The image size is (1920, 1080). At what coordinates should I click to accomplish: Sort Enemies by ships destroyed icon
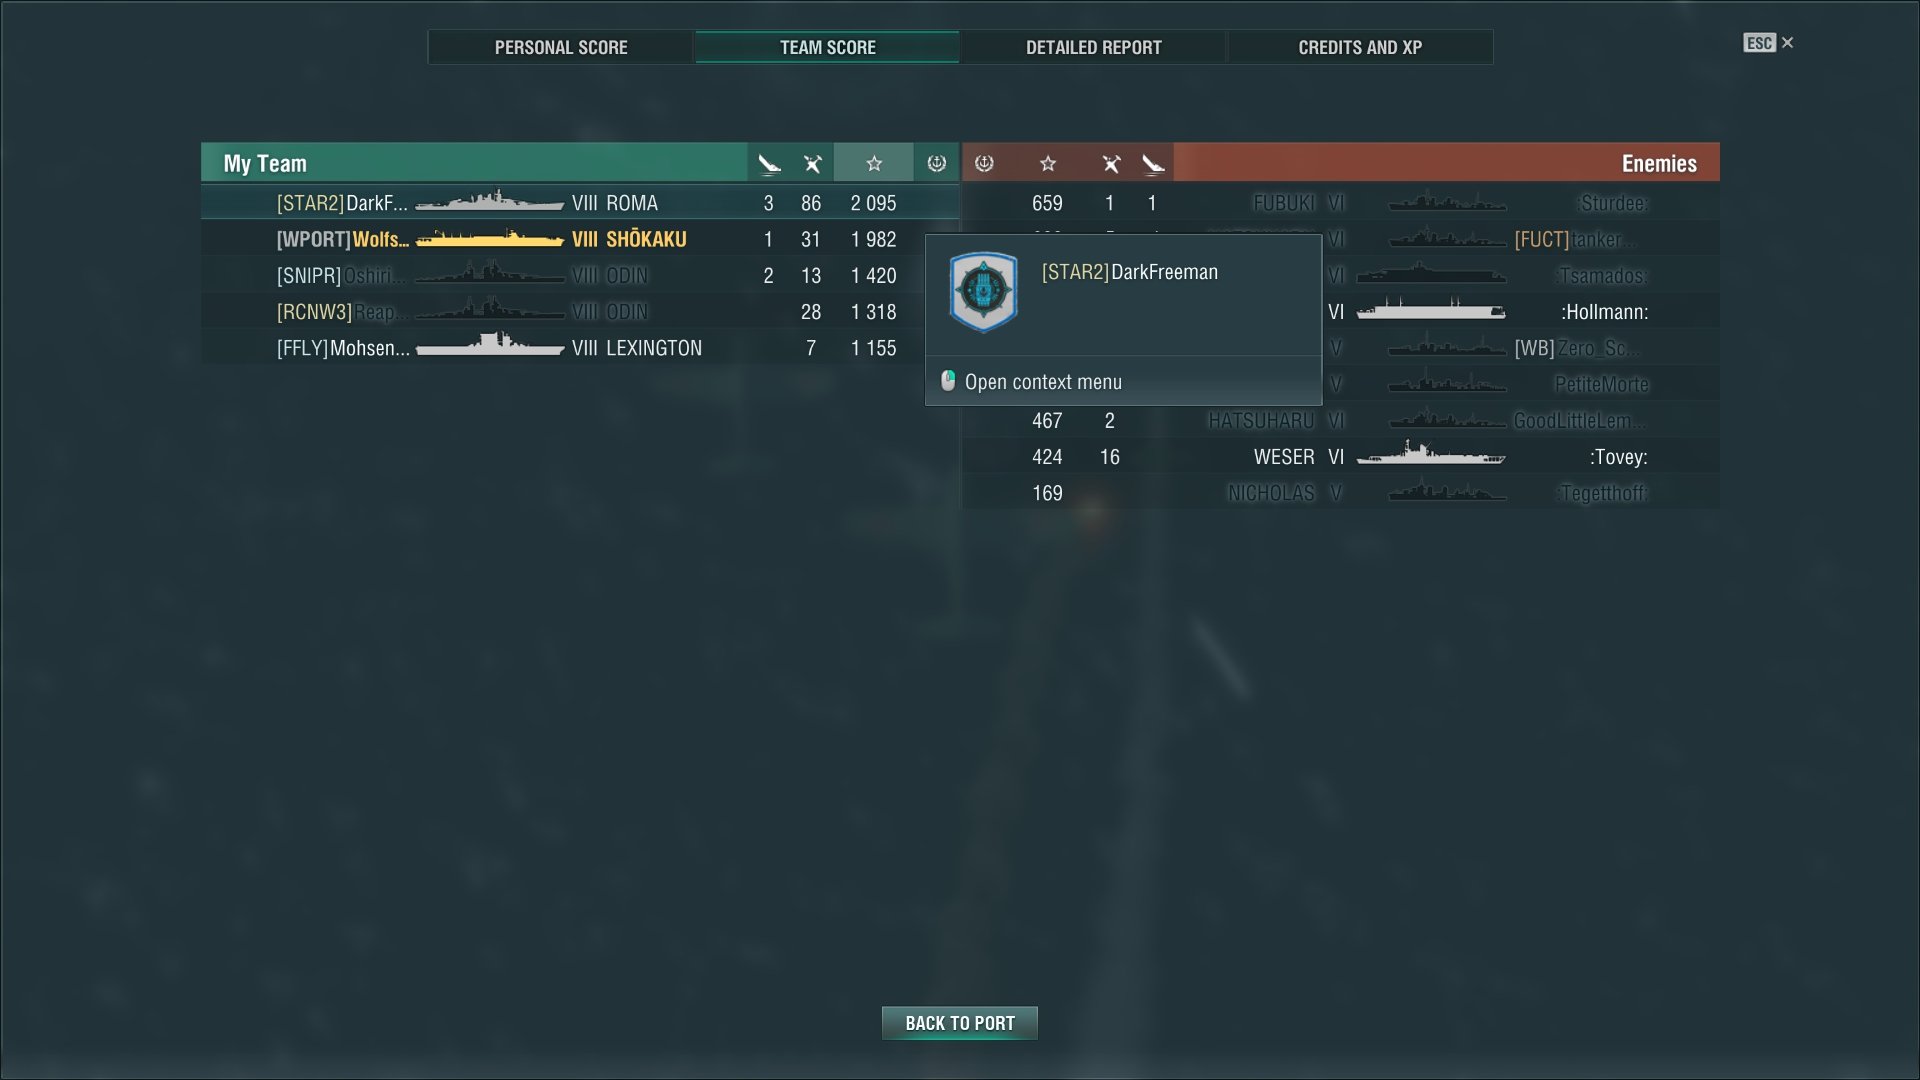pyautogui.click(x=1153, y=163)
